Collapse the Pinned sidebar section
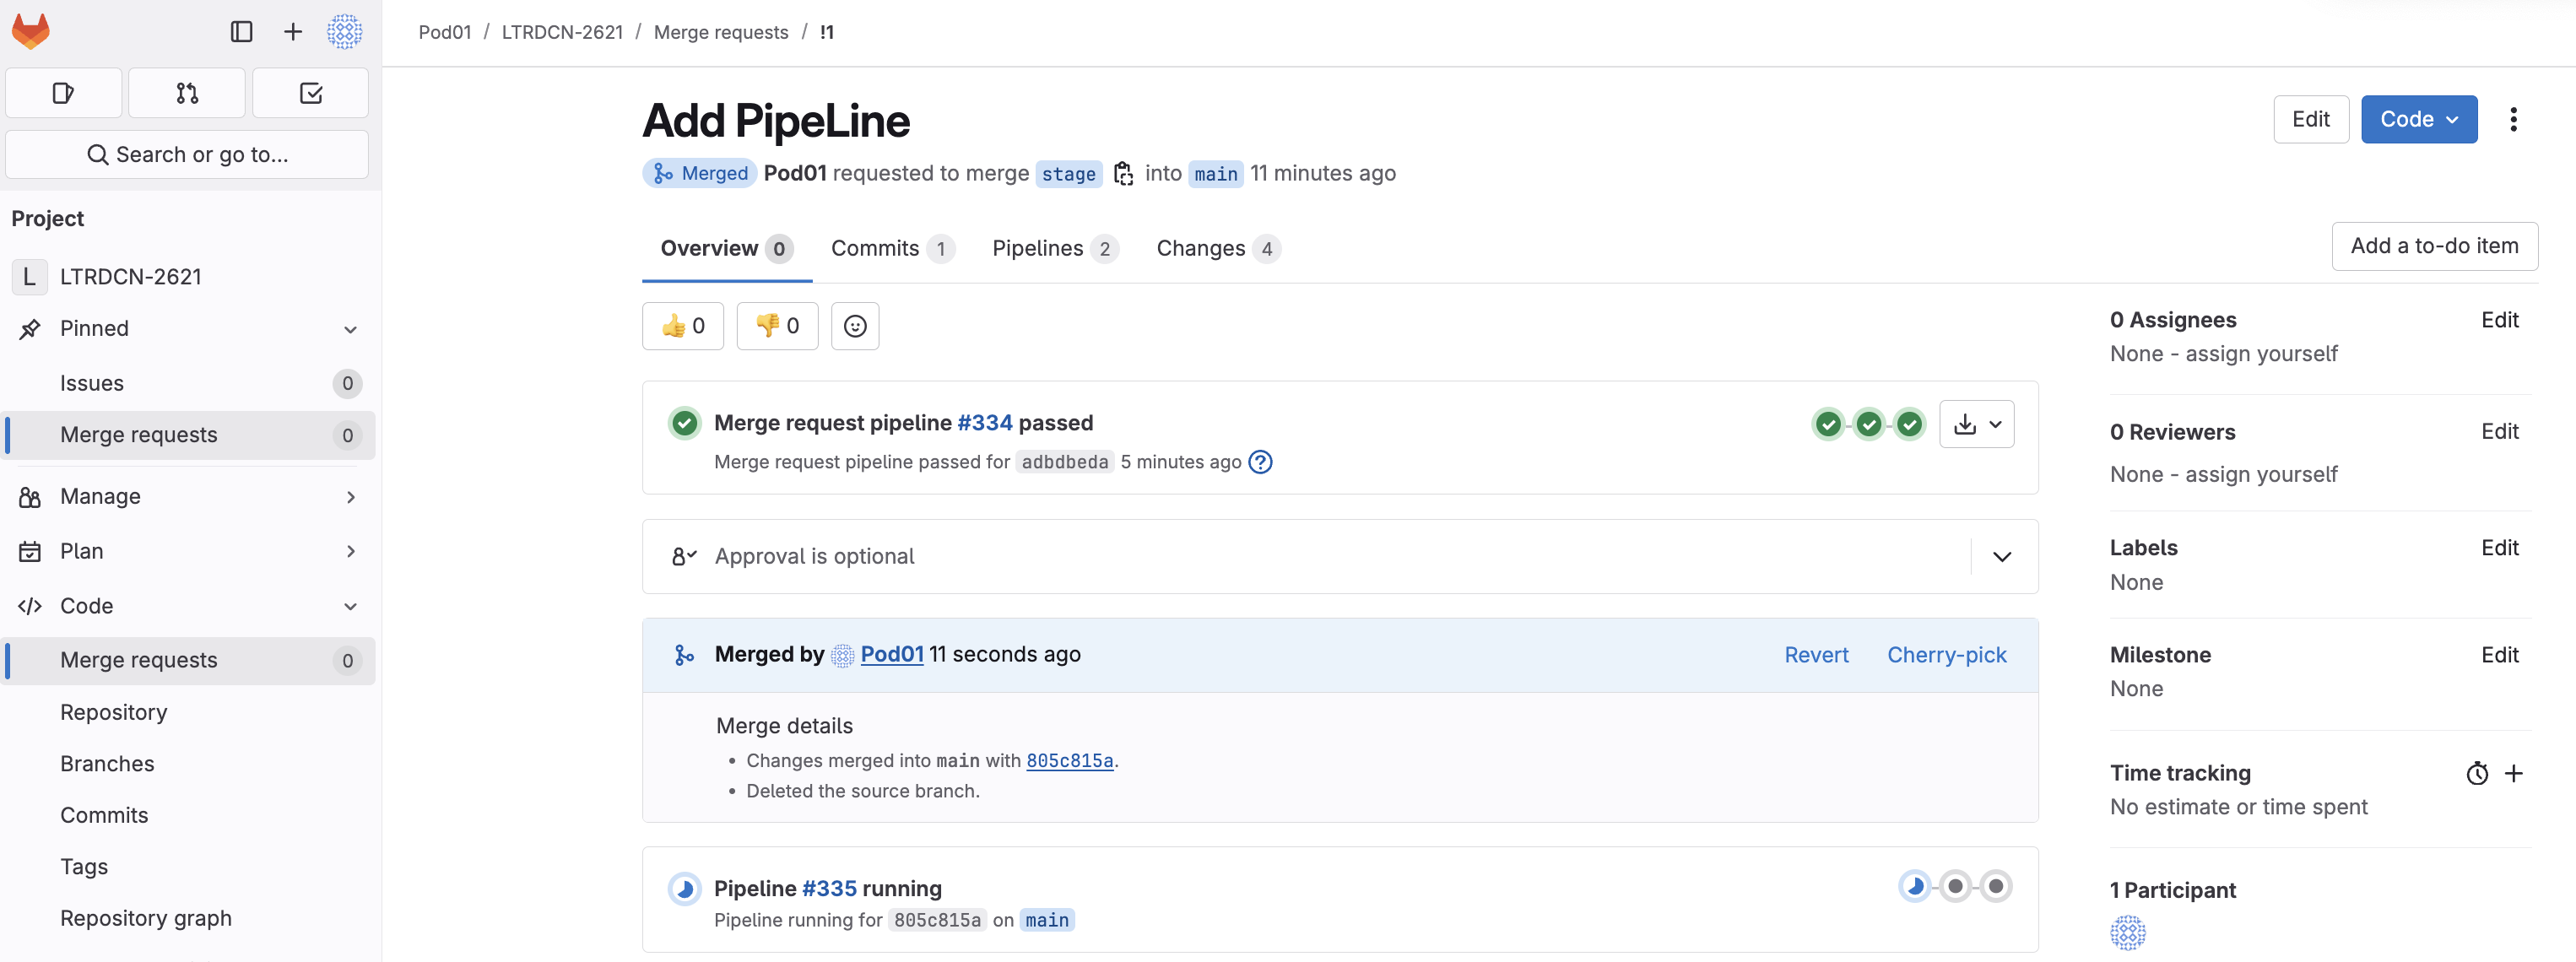Screen dimensions: 2576x962 click(350, 329)
